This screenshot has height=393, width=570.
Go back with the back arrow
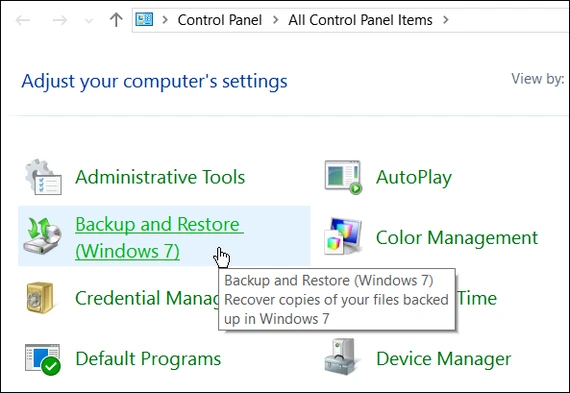(23, 20)
